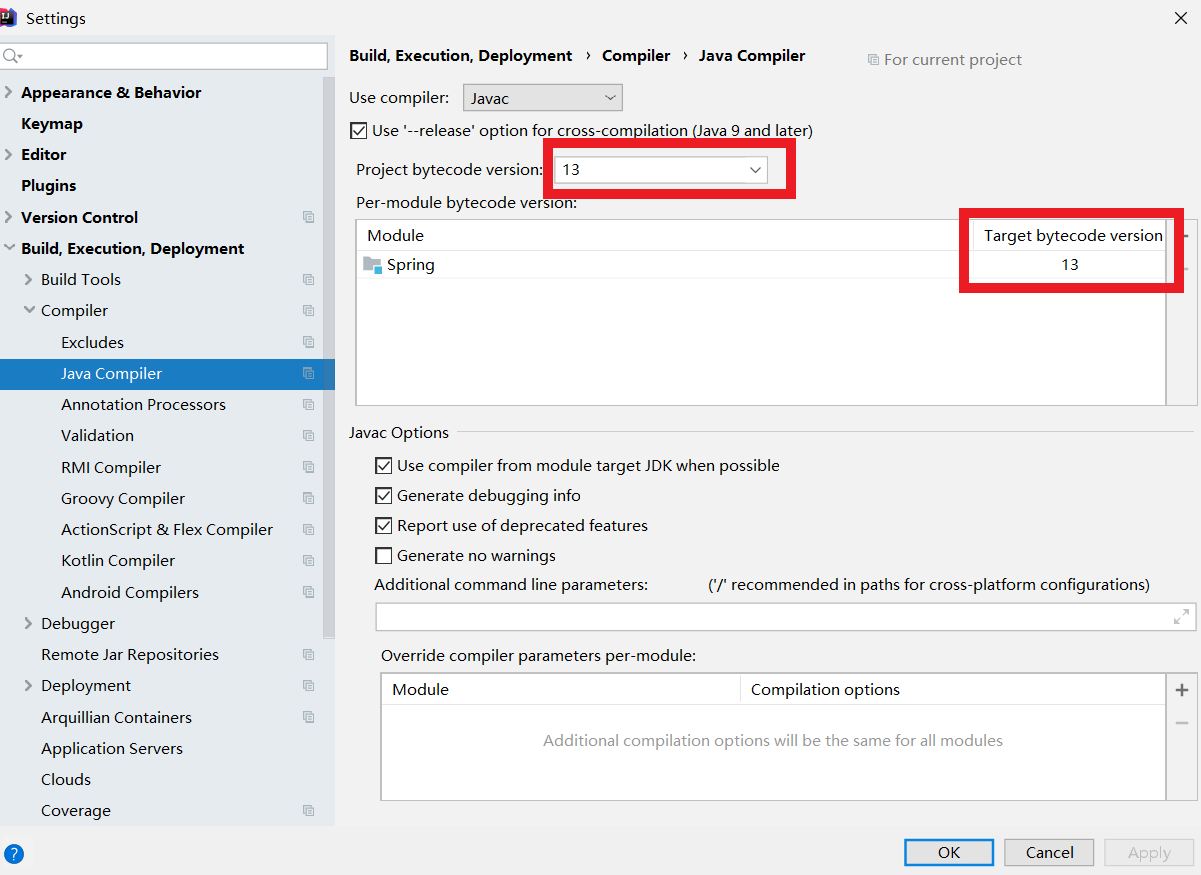Click Spring module target bytecode version cell
1201x875 pixels.
[1070, 265]
